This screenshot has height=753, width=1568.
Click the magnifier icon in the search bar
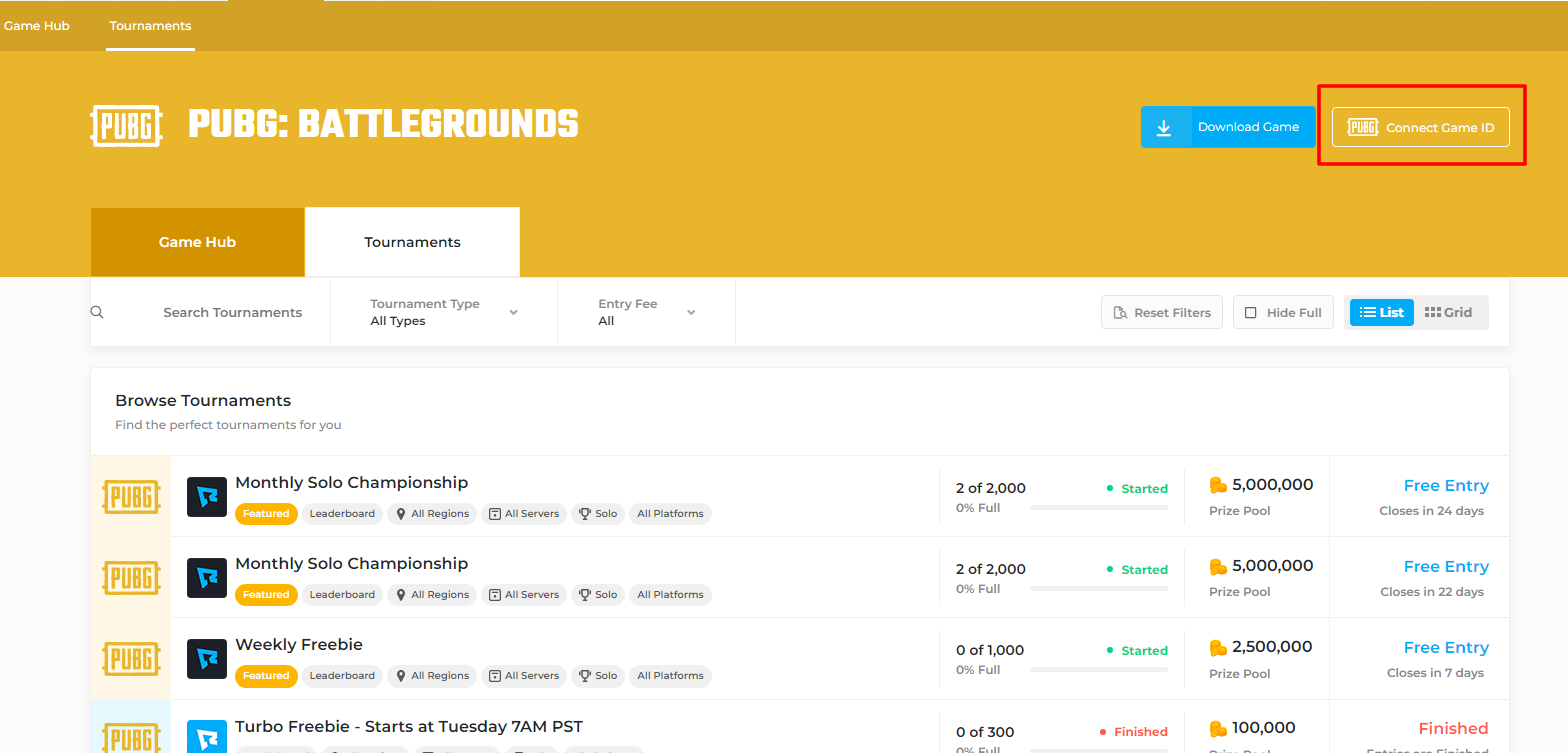[x=97, y=312]
